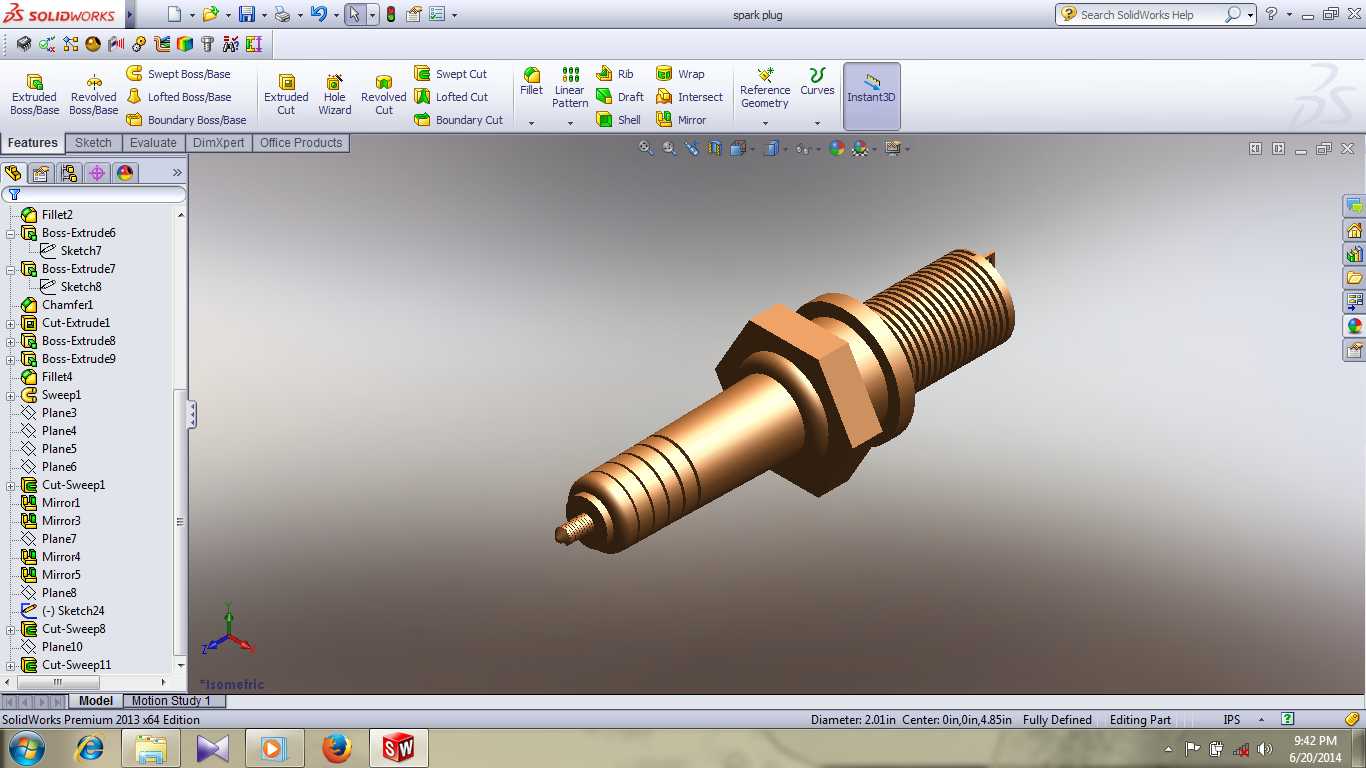Select Plane5 in the feature tree
The width and height of the screenshot is (1366, 768).
(59, 449)
